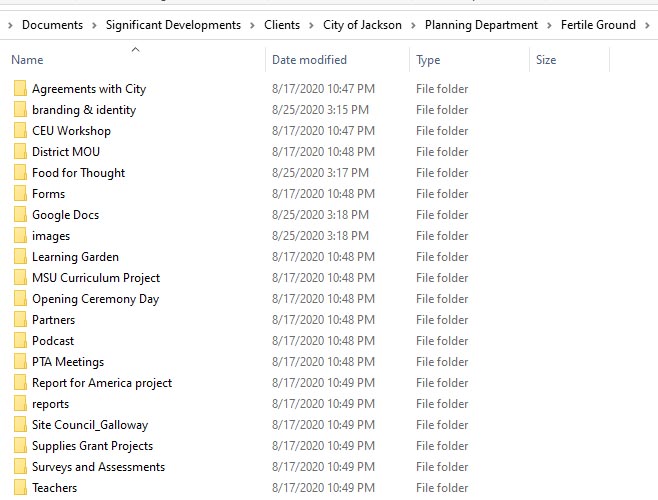Image resolution: width=658 pixels, height=500 pixels.
Task: Go to Documents in the address bar
Action: coord(52,25)
